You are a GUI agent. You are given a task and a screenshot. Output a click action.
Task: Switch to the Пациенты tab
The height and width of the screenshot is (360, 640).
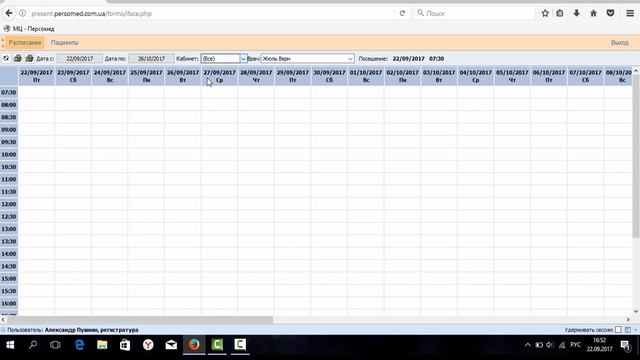click(64, 42)
